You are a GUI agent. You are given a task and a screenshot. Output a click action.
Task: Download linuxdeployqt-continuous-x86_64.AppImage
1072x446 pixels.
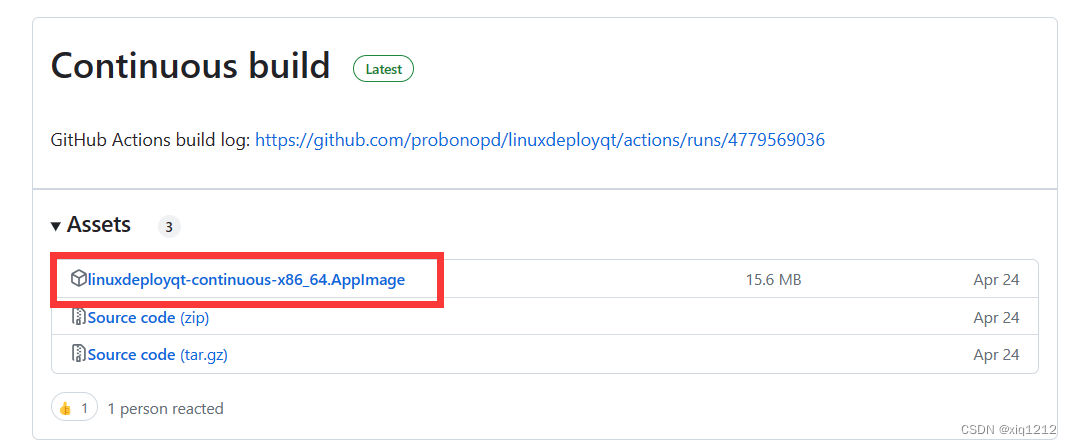click(x=246, y=279)
